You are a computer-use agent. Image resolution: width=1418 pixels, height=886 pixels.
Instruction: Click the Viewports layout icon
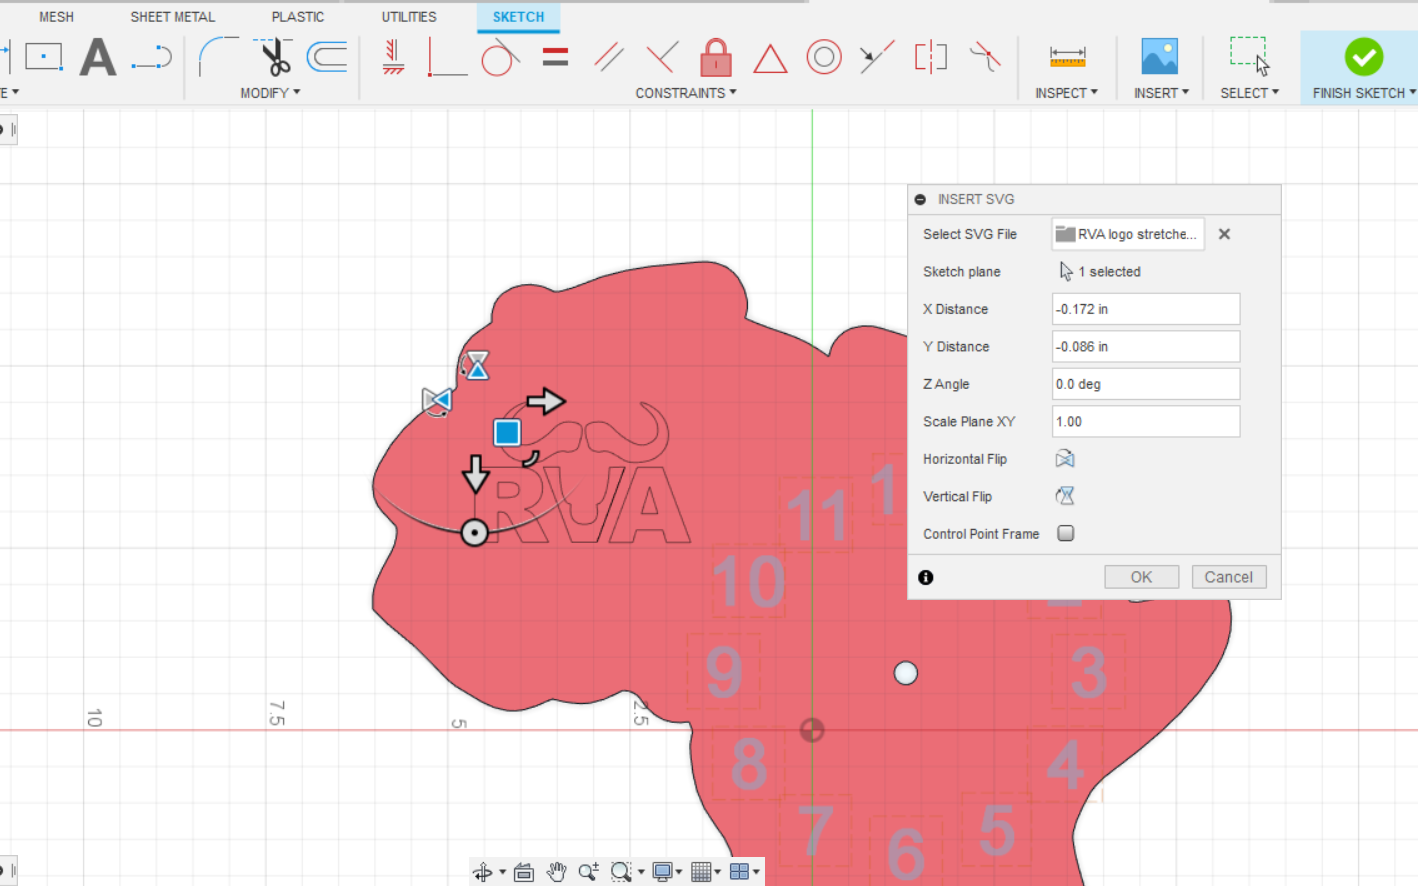point(739,872)
